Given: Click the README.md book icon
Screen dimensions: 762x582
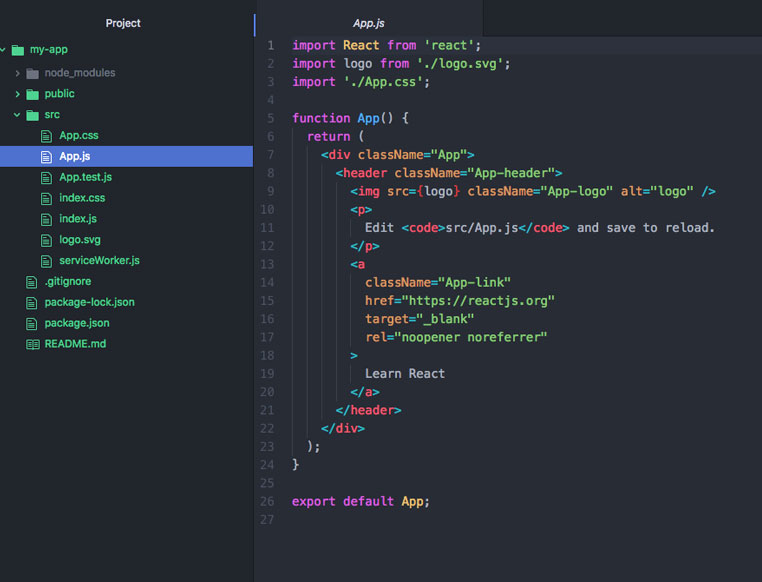Looking at the screenshot, I should pos(33,345).
